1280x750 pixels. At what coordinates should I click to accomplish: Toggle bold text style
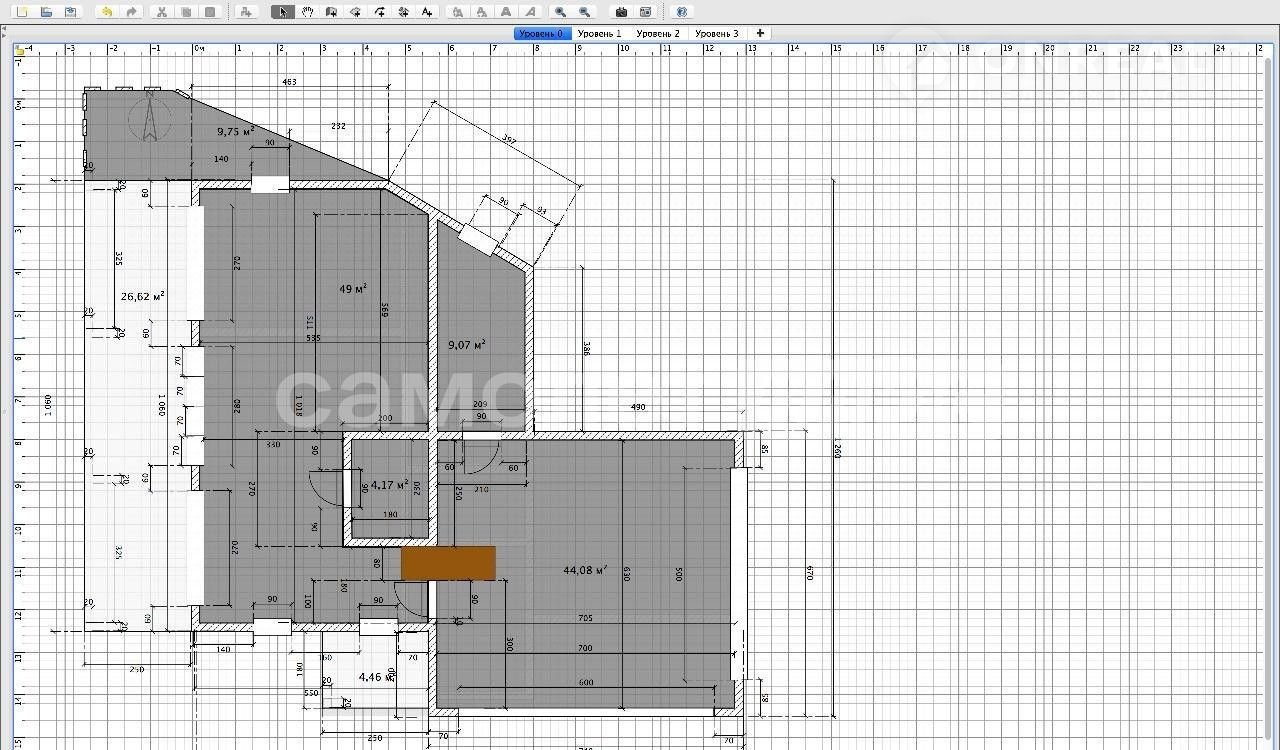pos(506,12)
